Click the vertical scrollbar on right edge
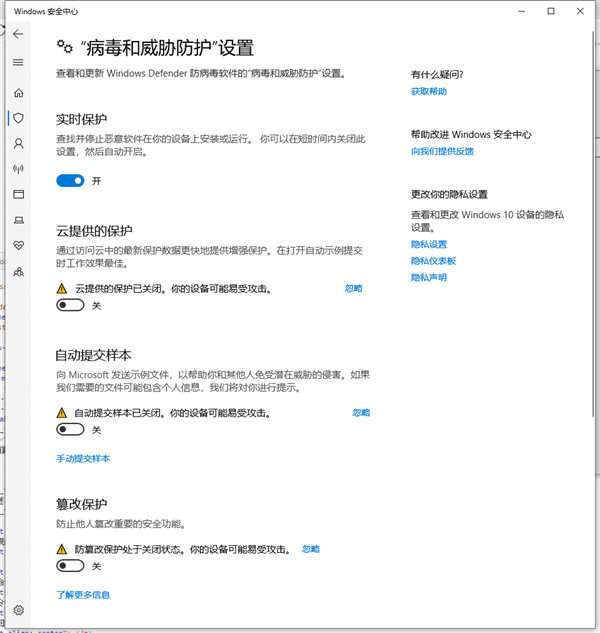Viewport: 600px width, 633px height. click(x=593, y=224)
